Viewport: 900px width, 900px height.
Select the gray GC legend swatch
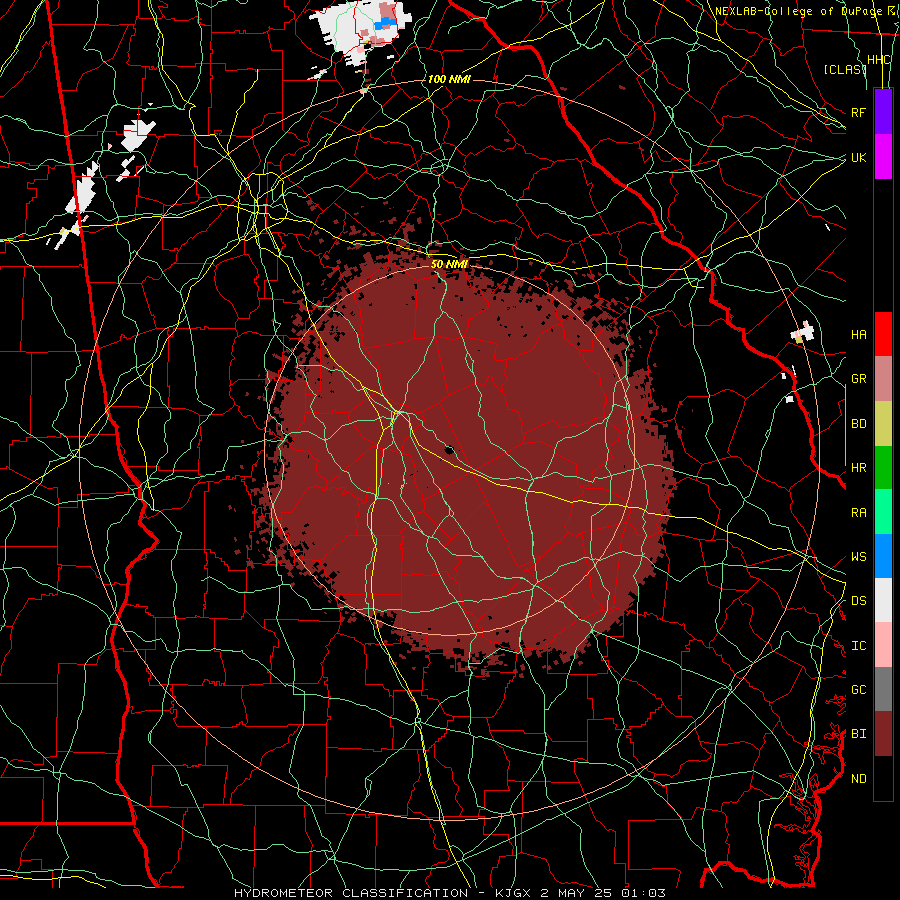pyautogui.click(x=883, y=689)
